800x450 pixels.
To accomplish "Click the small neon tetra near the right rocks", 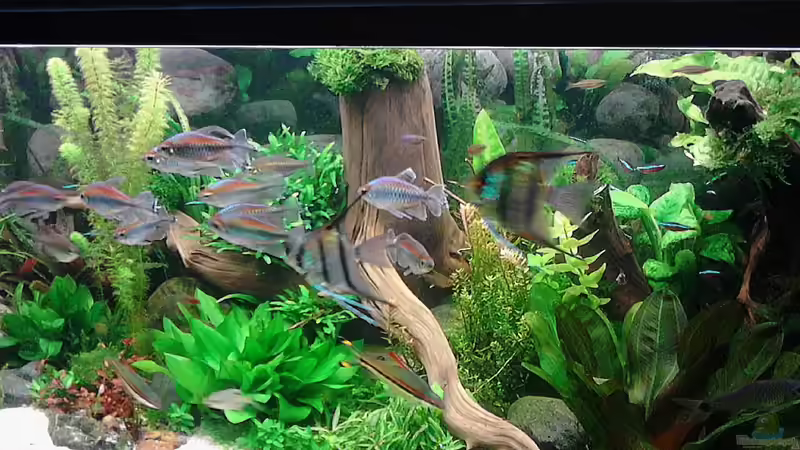I will click(x=649, y=168).
